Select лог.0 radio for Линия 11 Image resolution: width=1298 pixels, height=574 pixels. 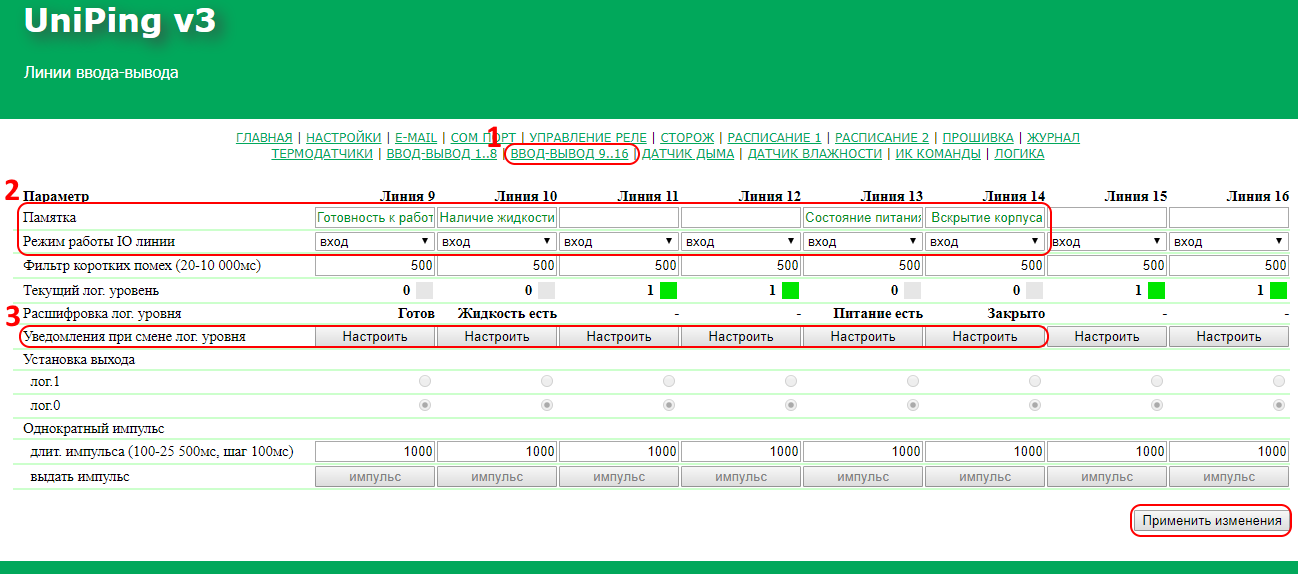669,406
